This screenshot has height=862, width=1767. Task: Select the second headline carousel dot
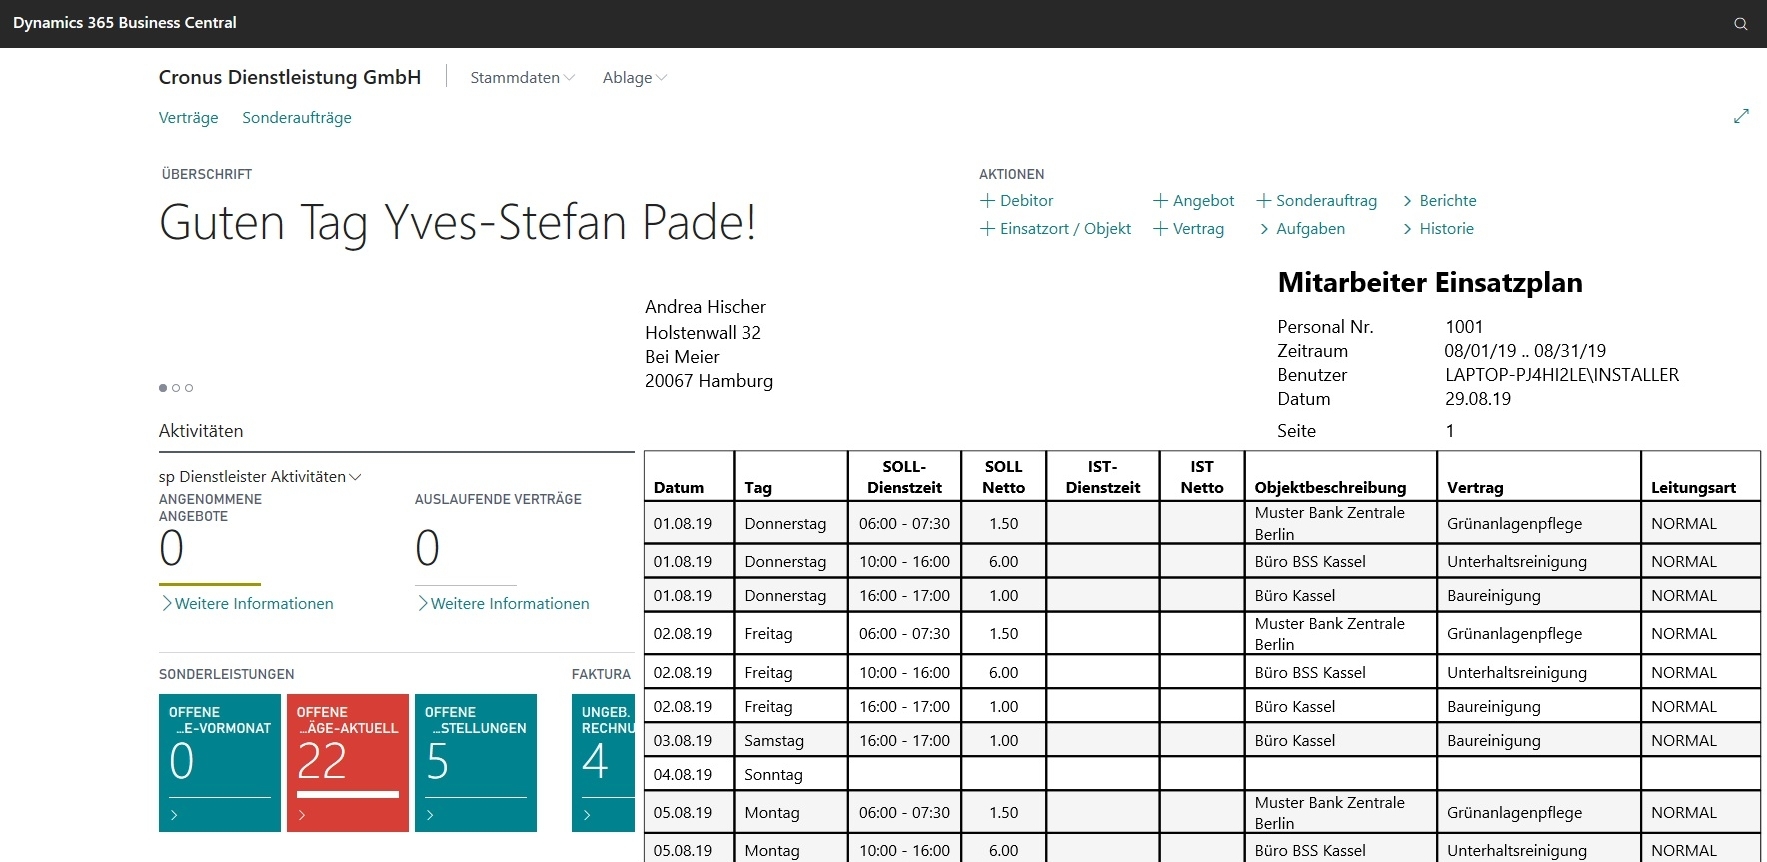(176, 388)
